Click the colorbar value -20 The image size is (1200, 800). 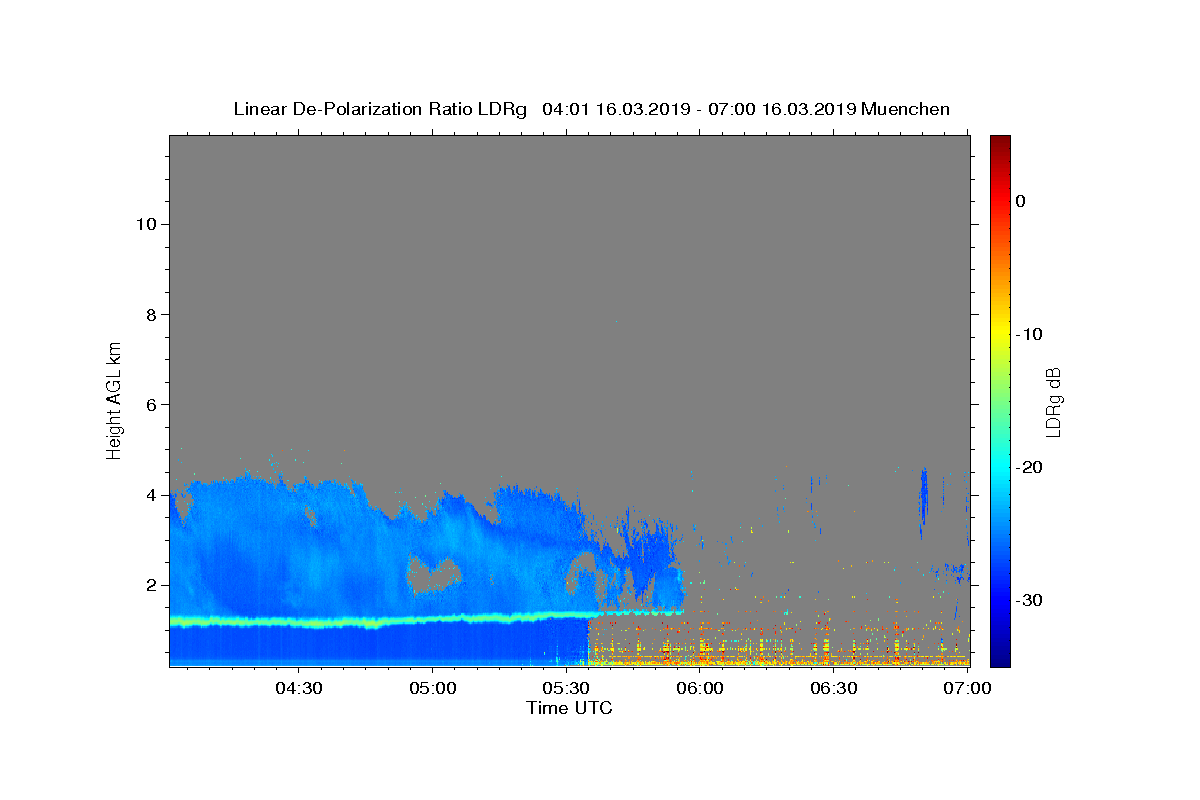pos(1029,467)
